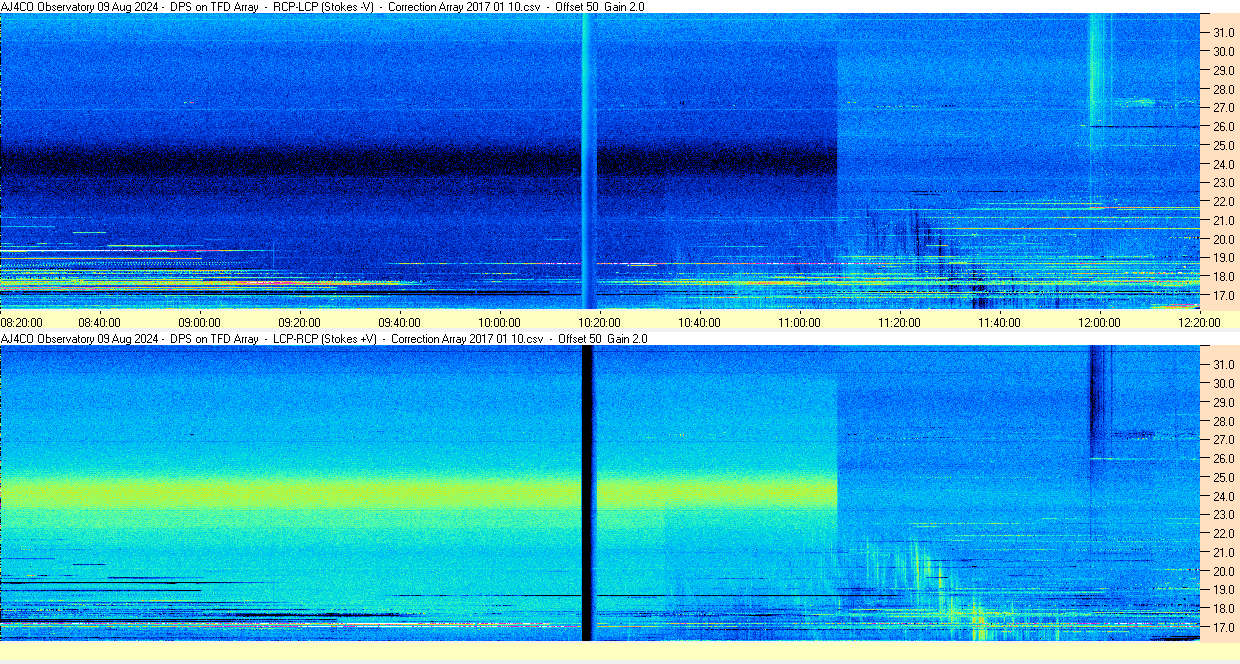Select 28.0 frequency label in Stokes +V panel

(x=1223, y=421)
